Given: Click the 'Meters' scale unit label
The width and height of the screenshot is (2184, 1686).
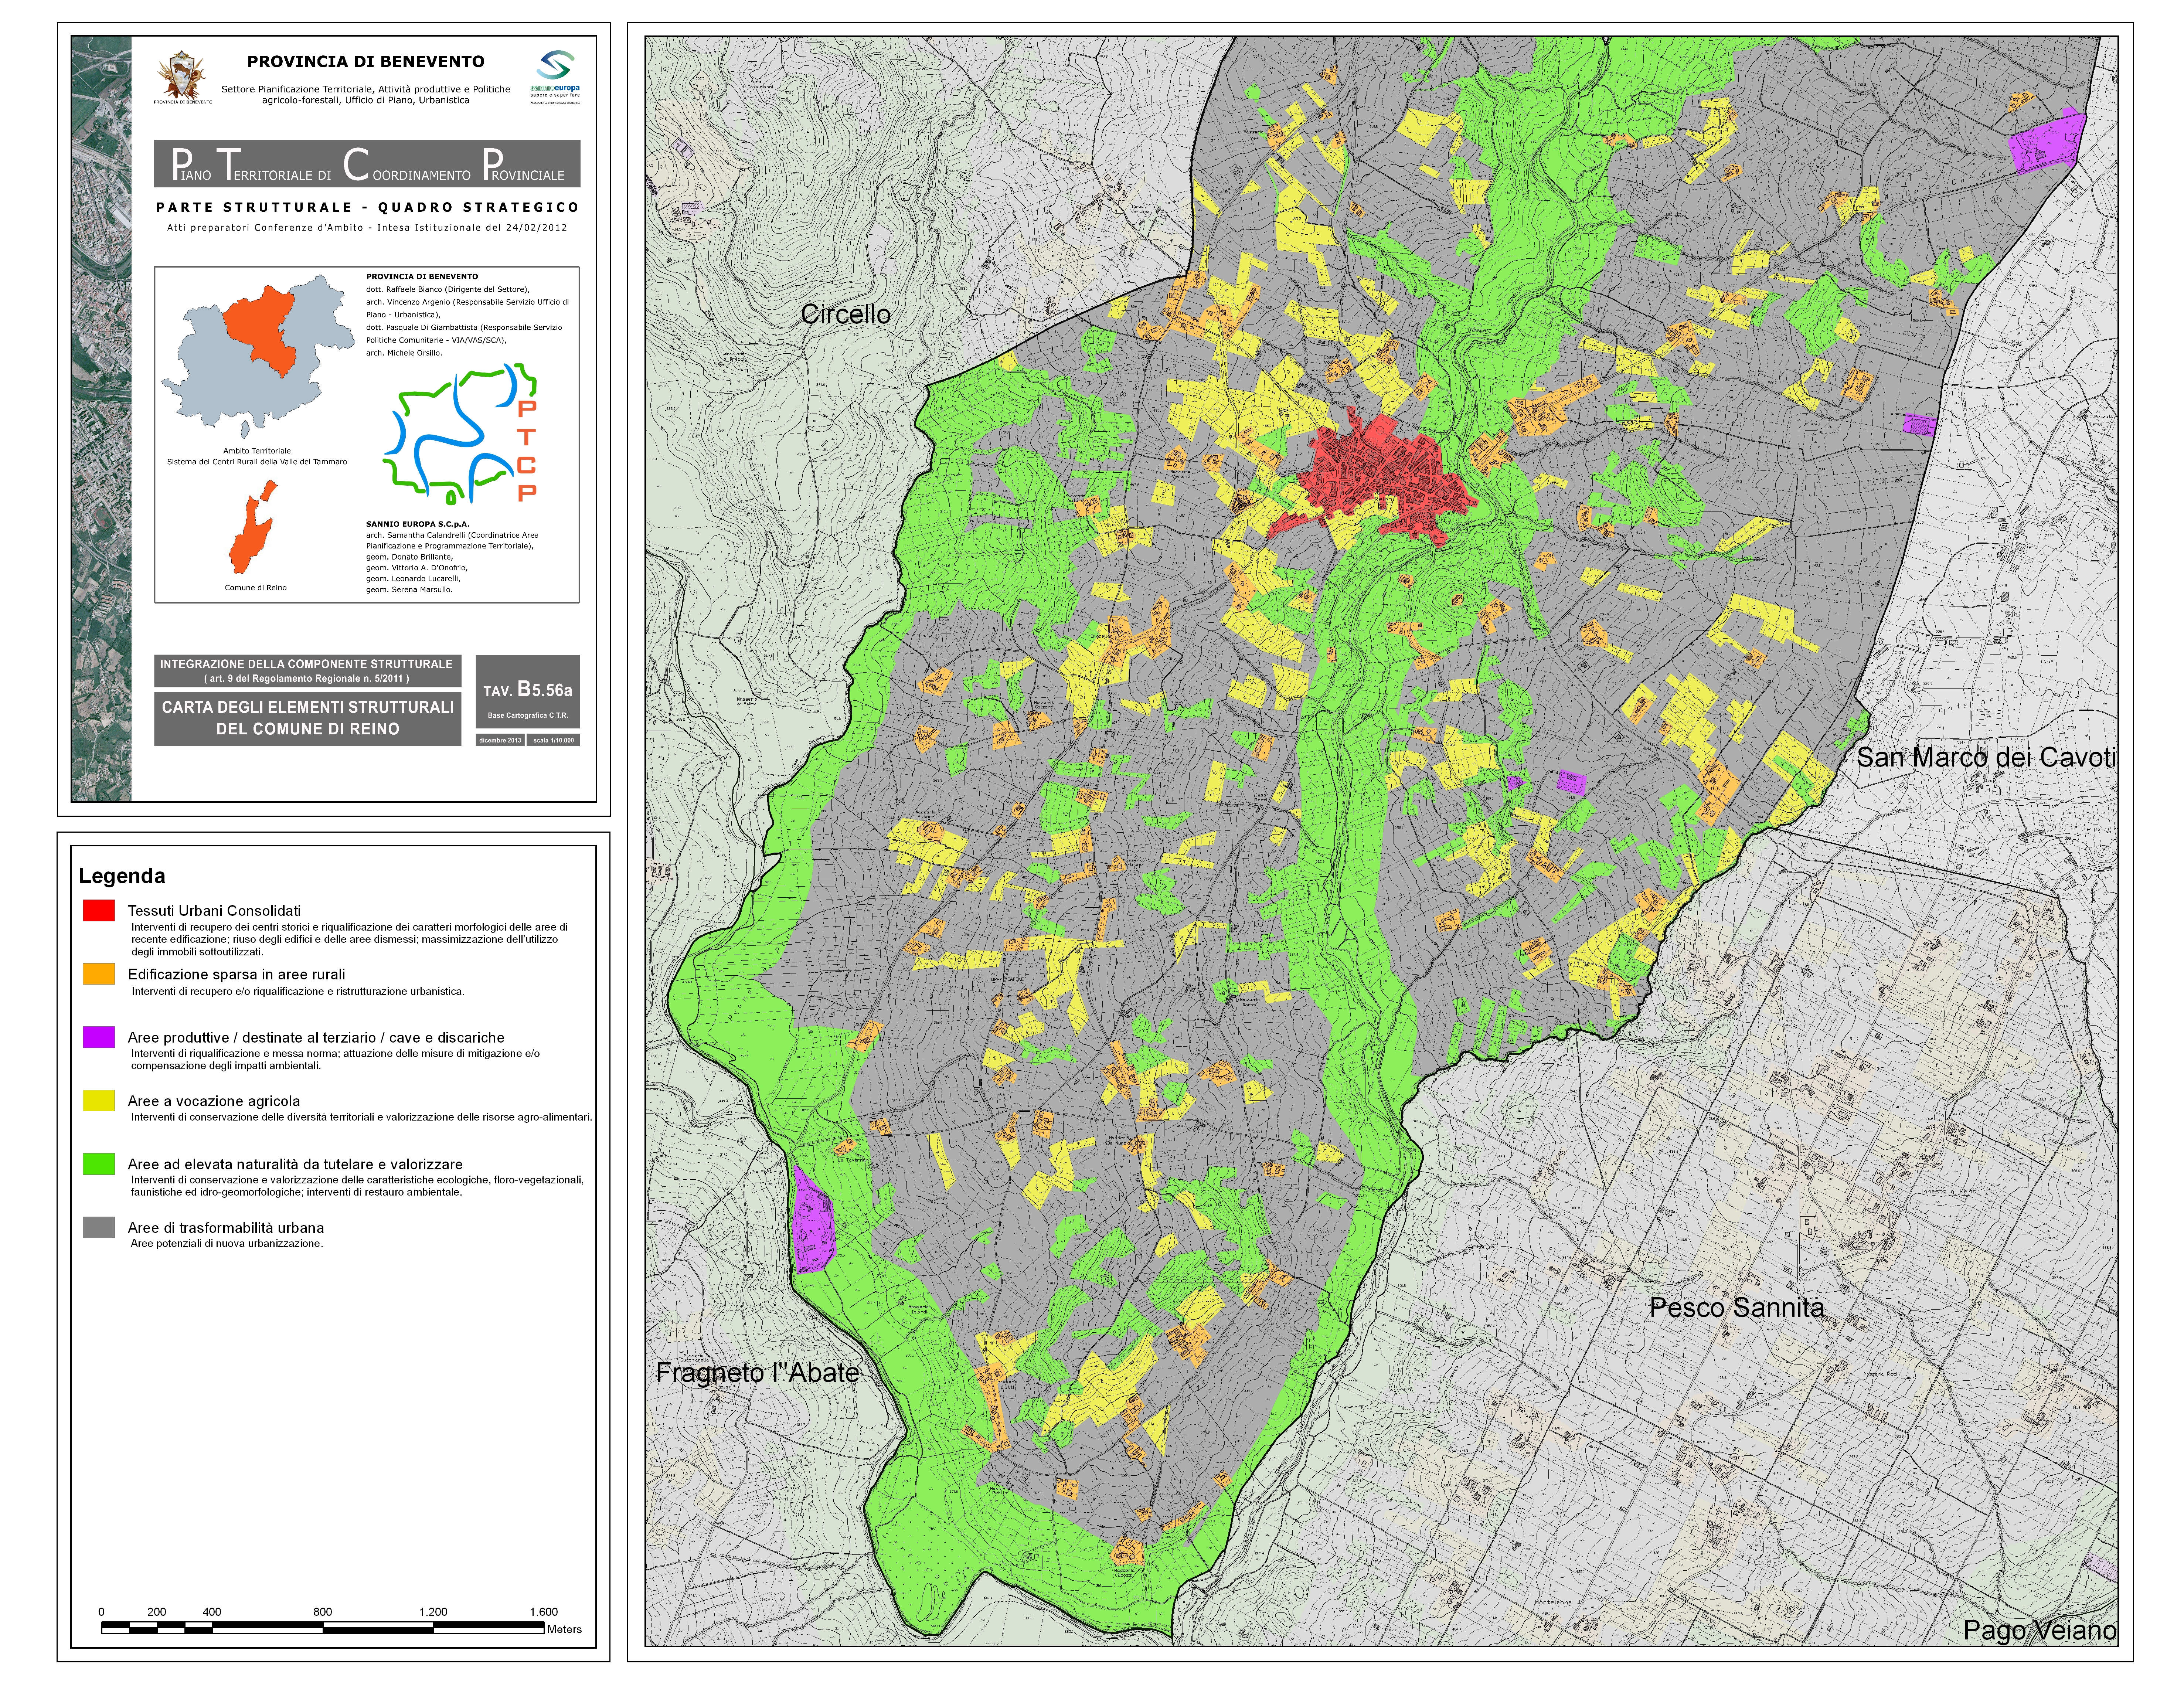Looking at the screenshot, I should pyautogui.click(x=564, y=1629).
